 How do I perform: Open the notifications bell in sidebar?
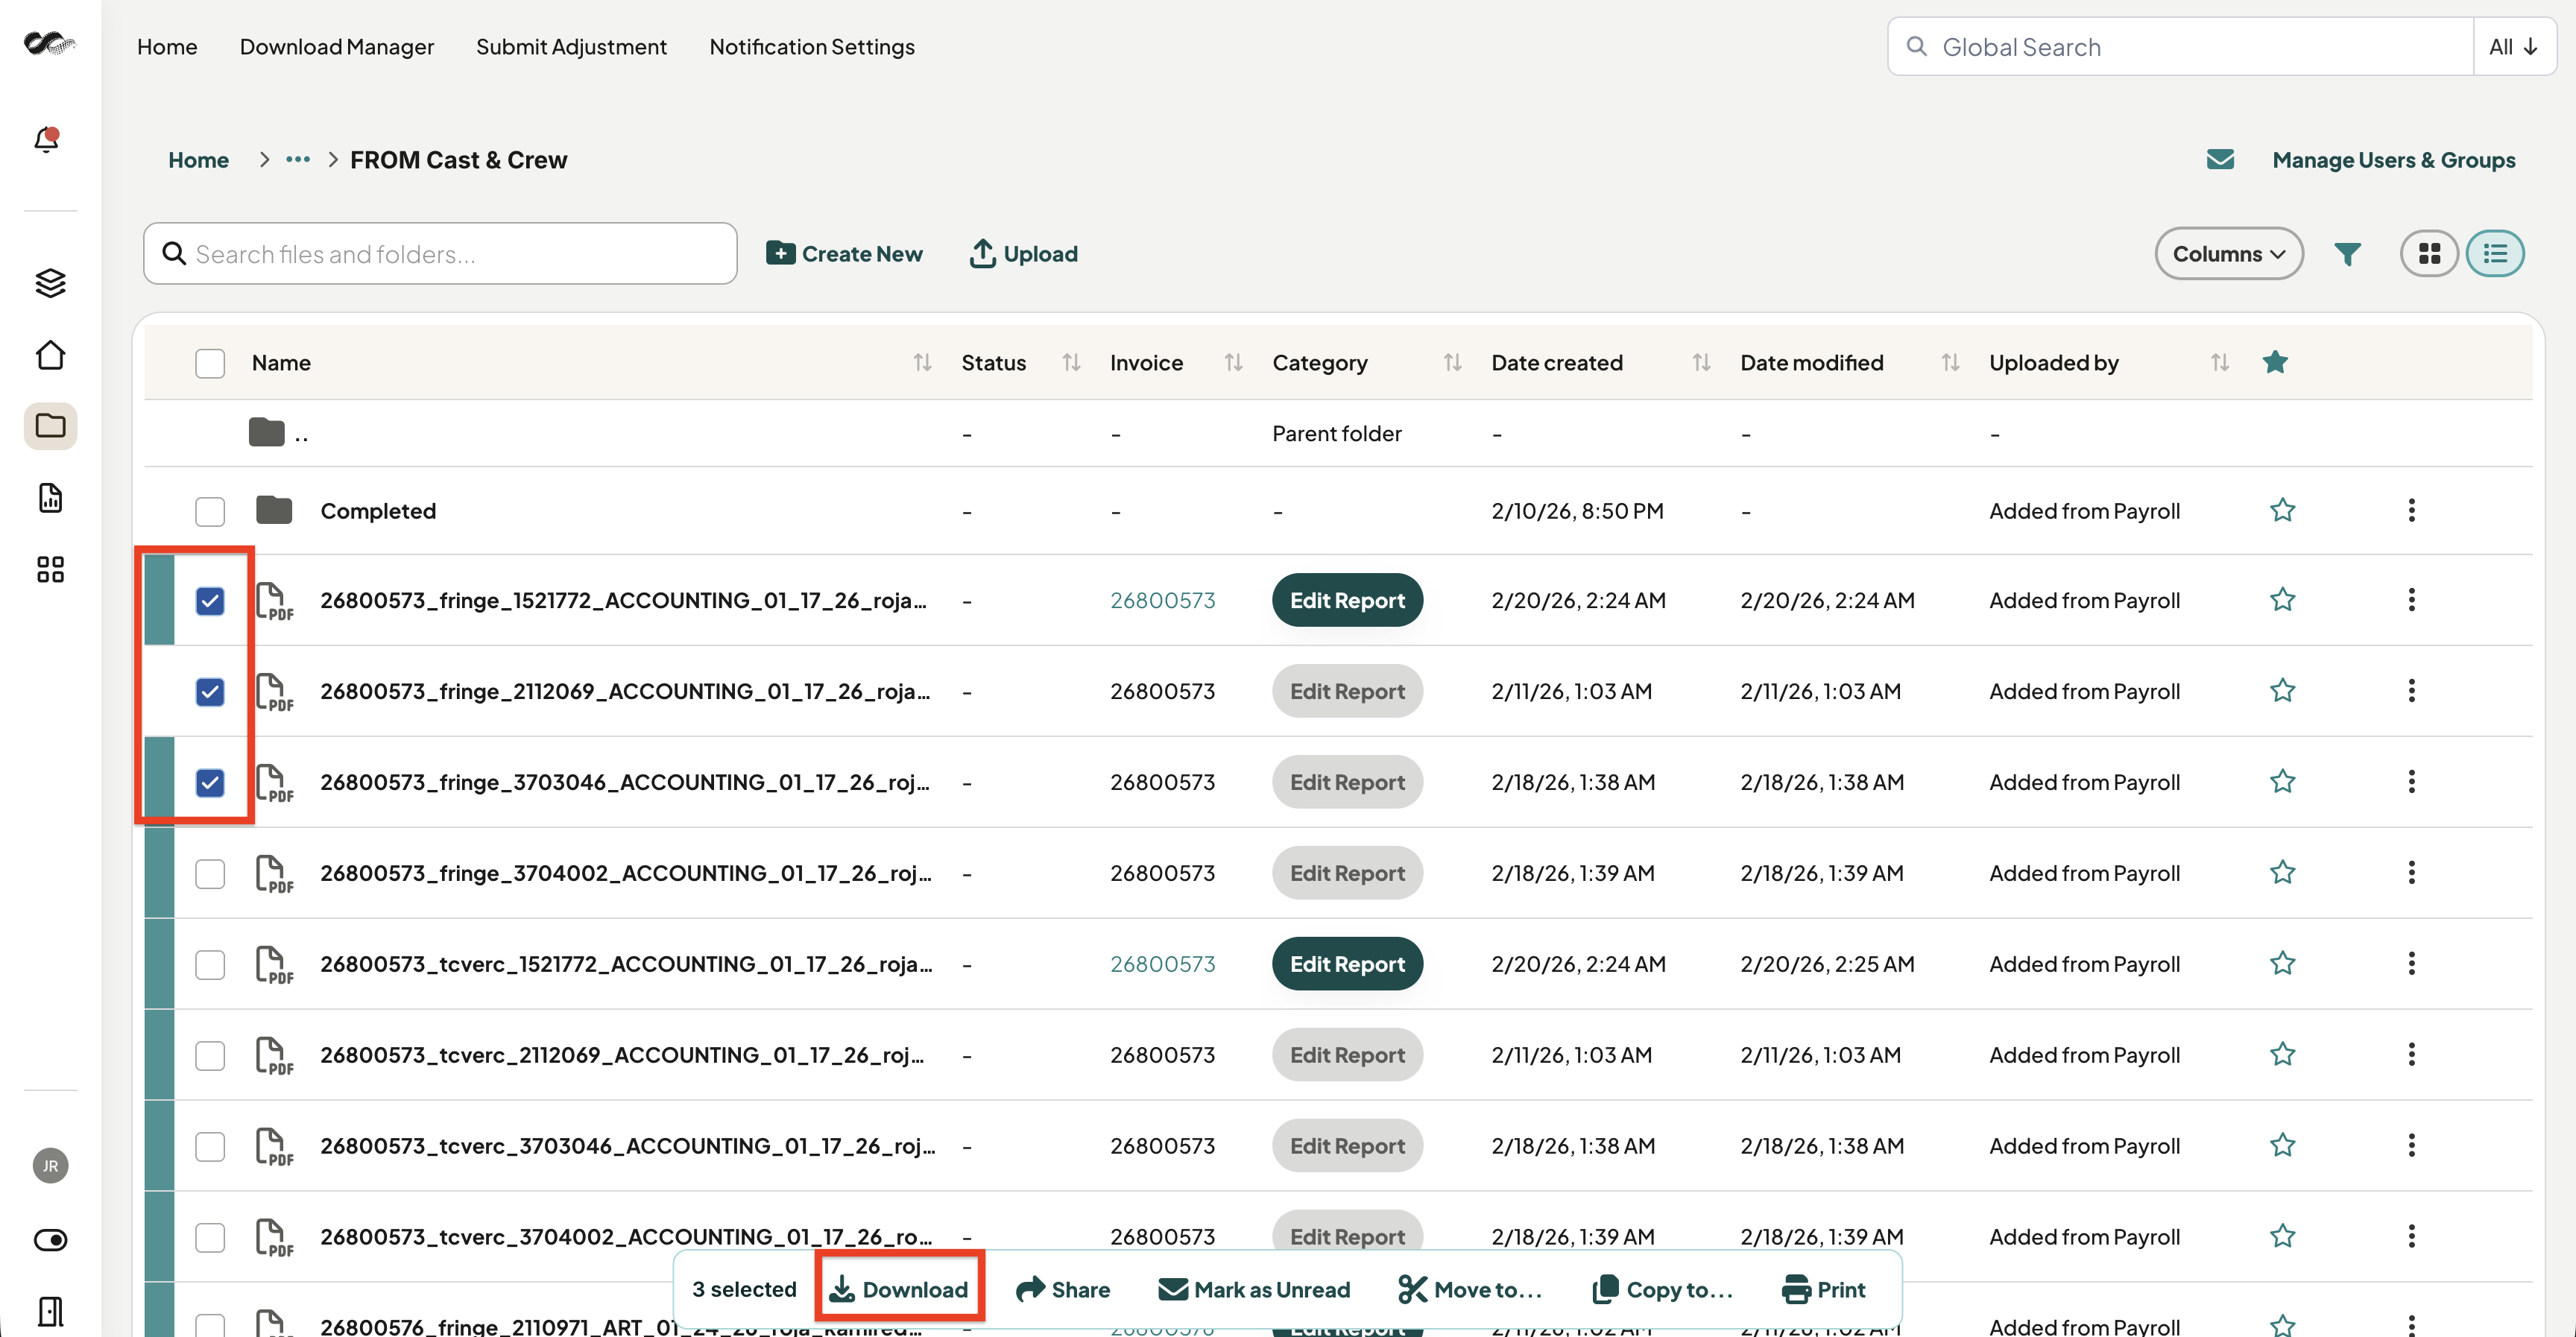click(47, 139)
